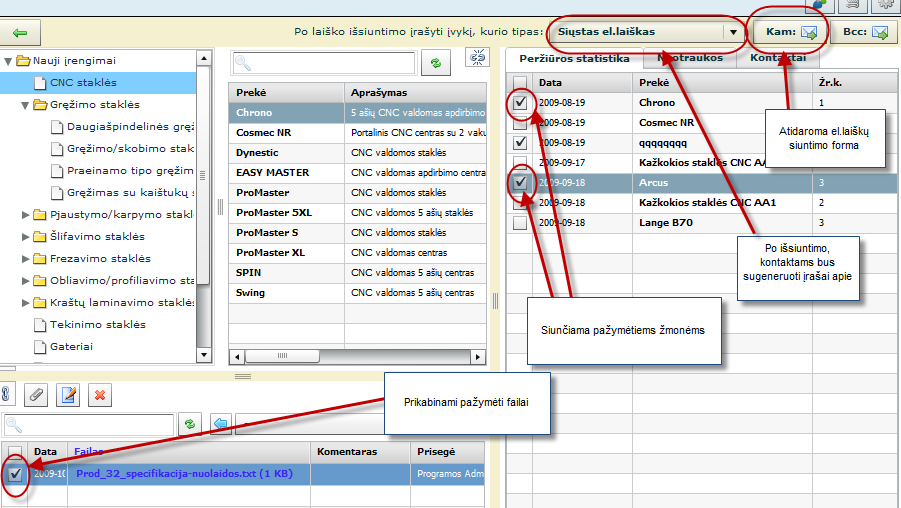The image size is (901, 508).
Task: Toggle checkbox in the Arcus row
Action: pyautogui.click(x=520, y=183)
